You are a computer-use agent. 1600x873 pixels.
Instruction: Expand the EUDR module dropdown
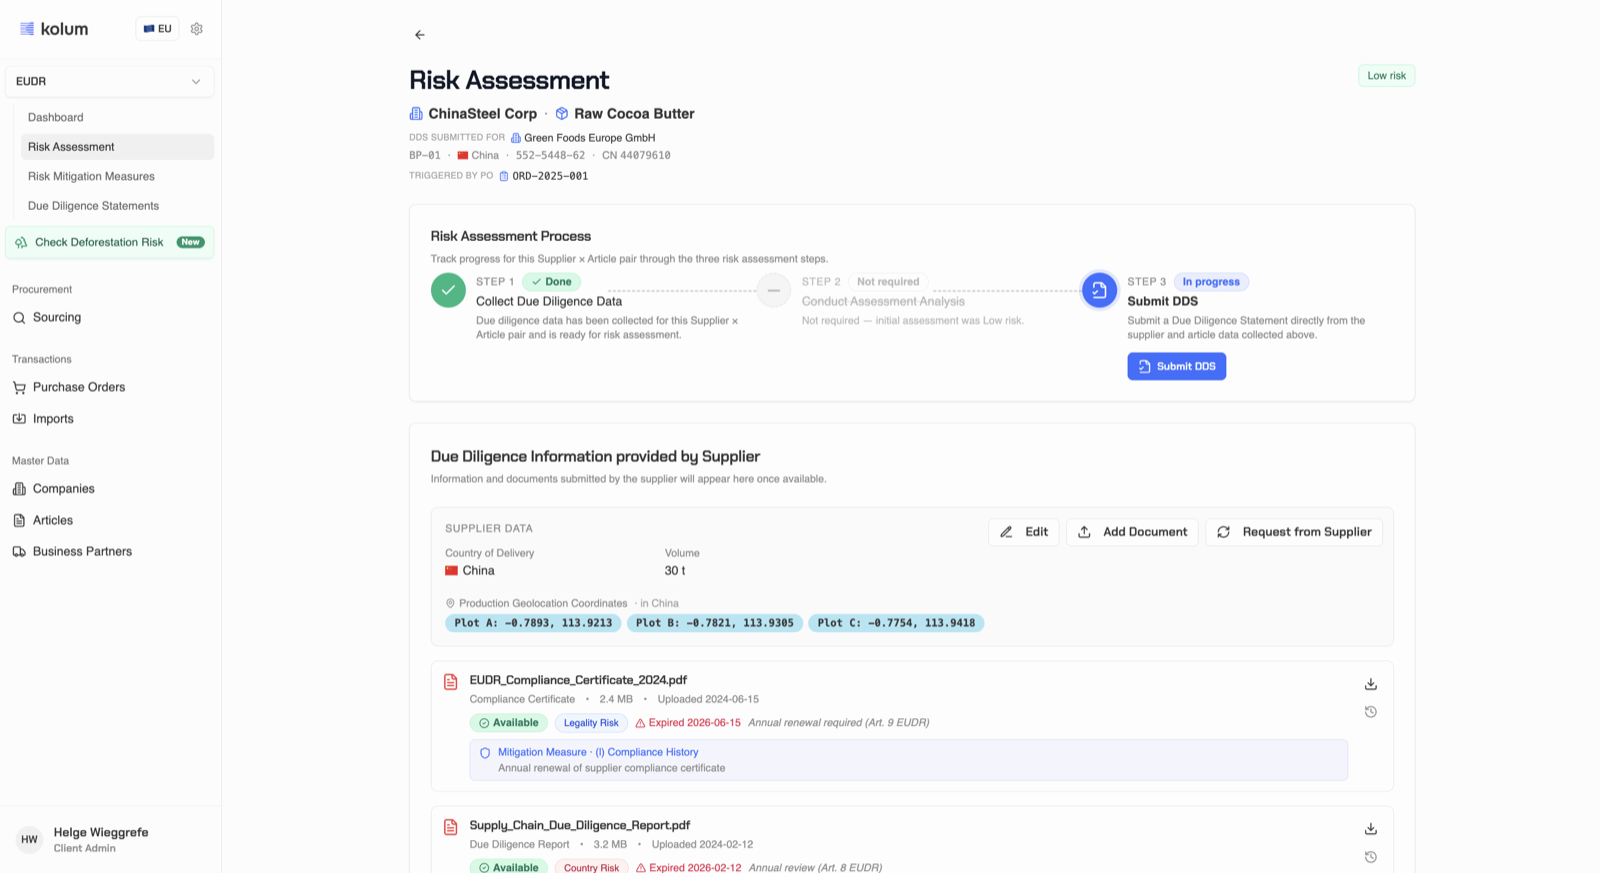[109, 82]
